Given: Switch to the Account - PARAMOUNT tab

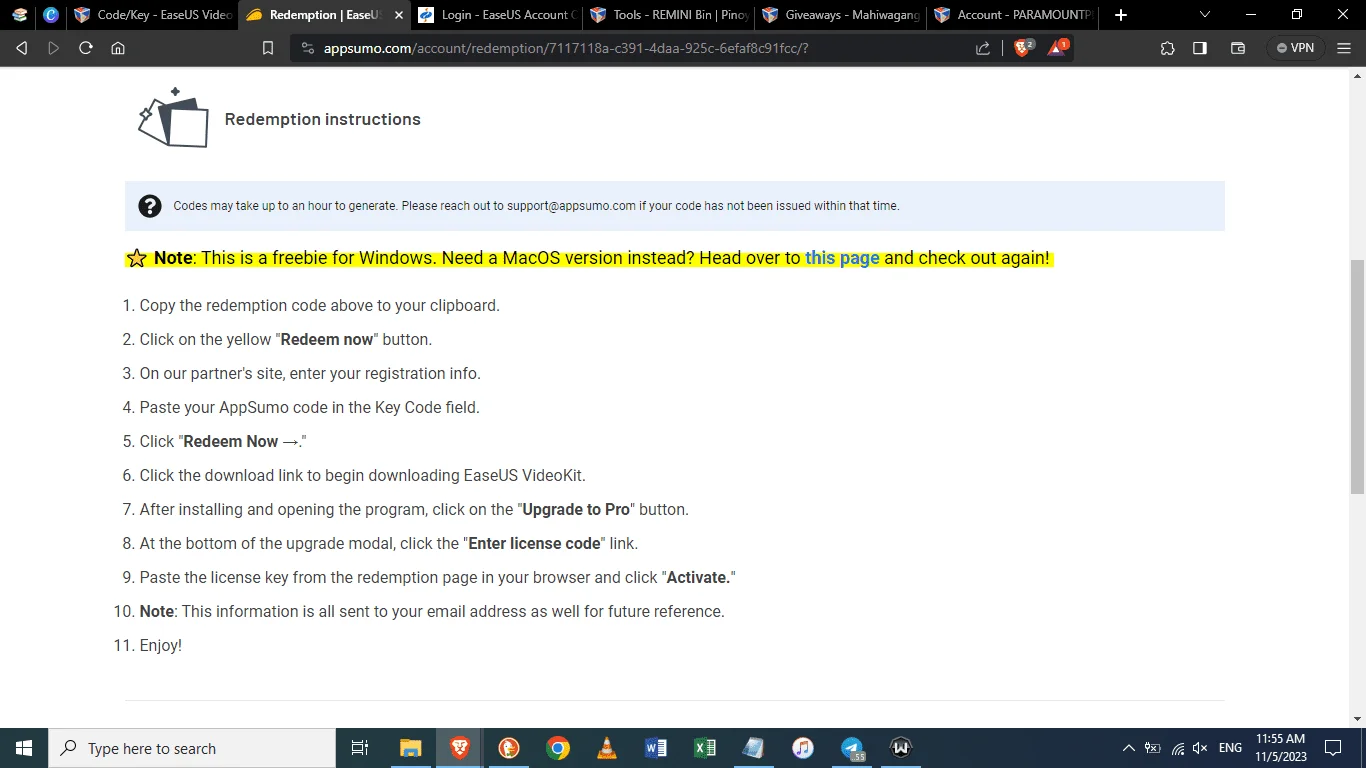Looking at the screenshot, I should pyautogui.click(x=1012, y=15).
